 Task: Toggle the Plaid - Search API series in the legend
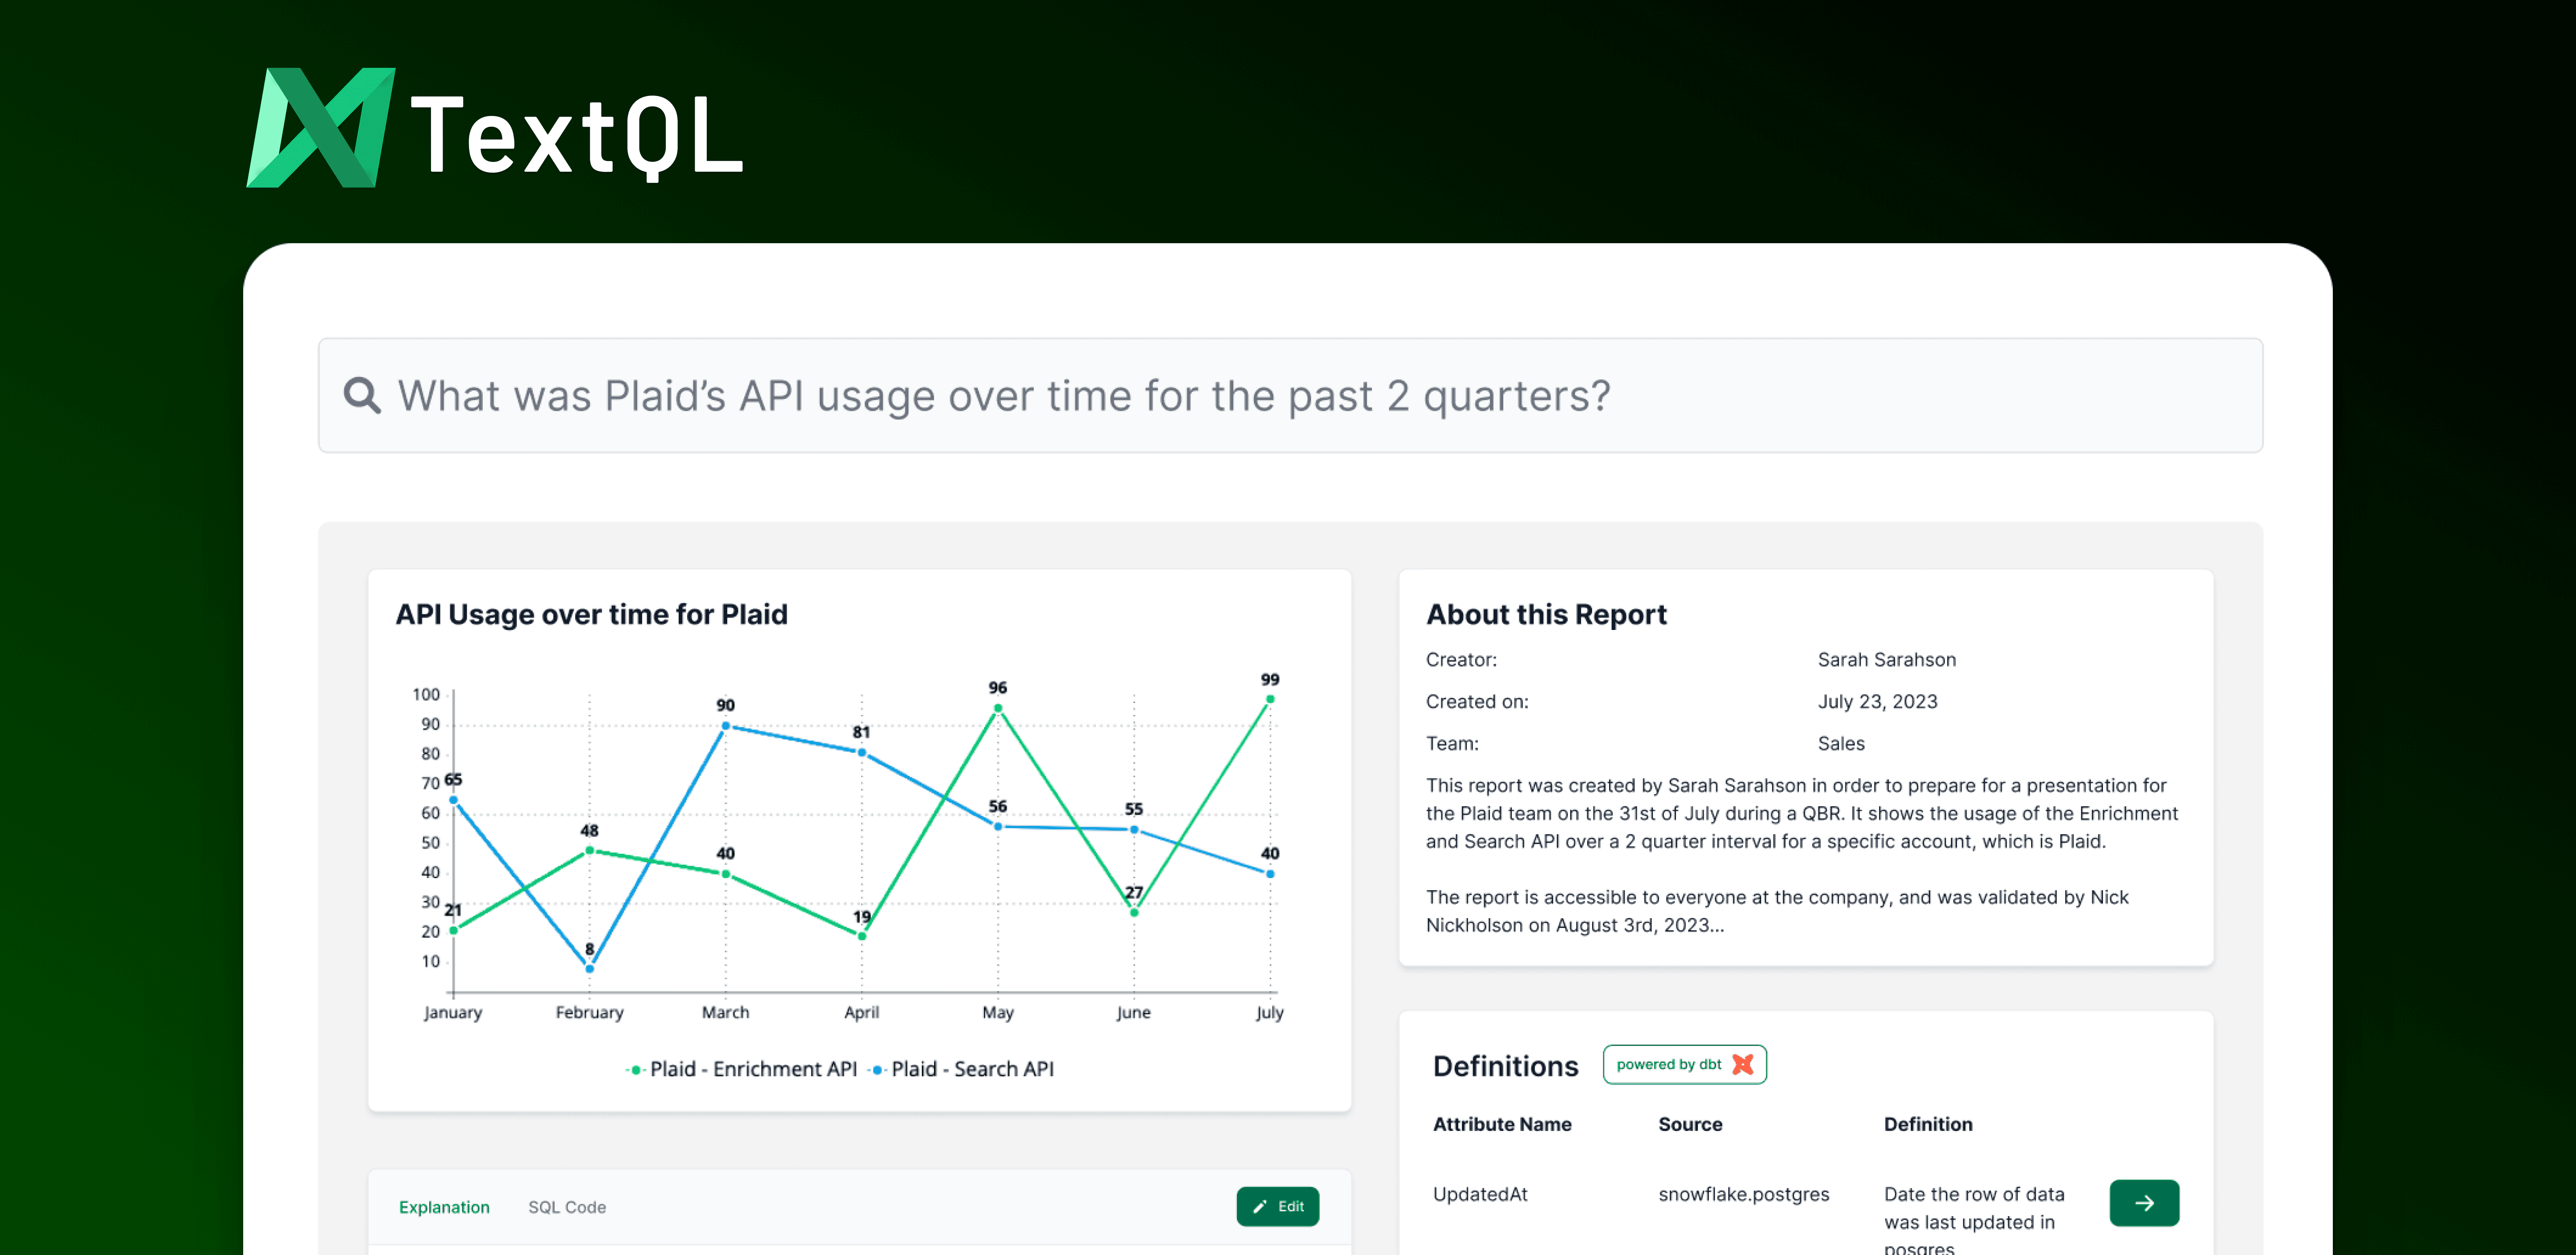[x=972, y=1069]
